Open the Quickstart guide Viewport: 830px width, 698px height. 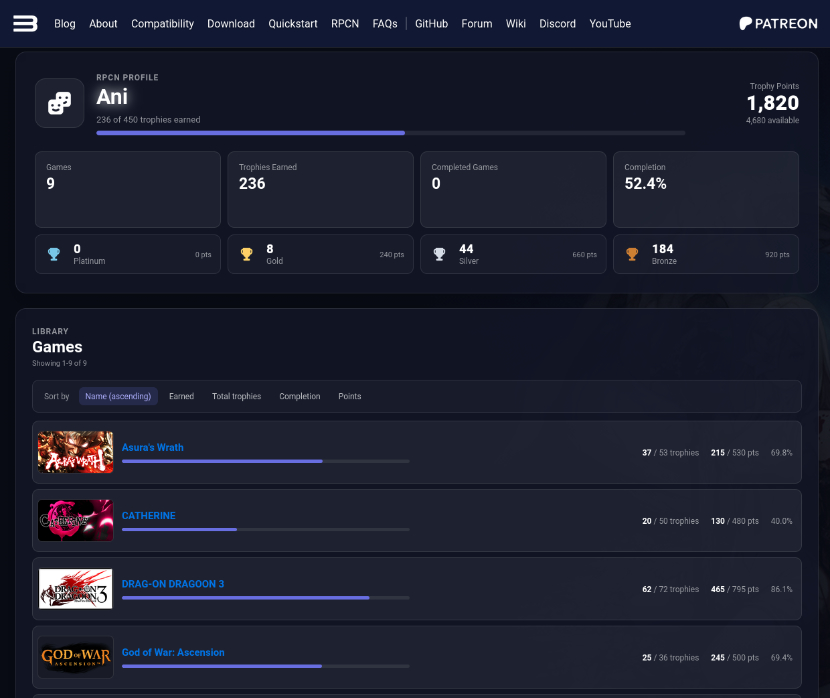pyautogui.click(x=293, y=24)
